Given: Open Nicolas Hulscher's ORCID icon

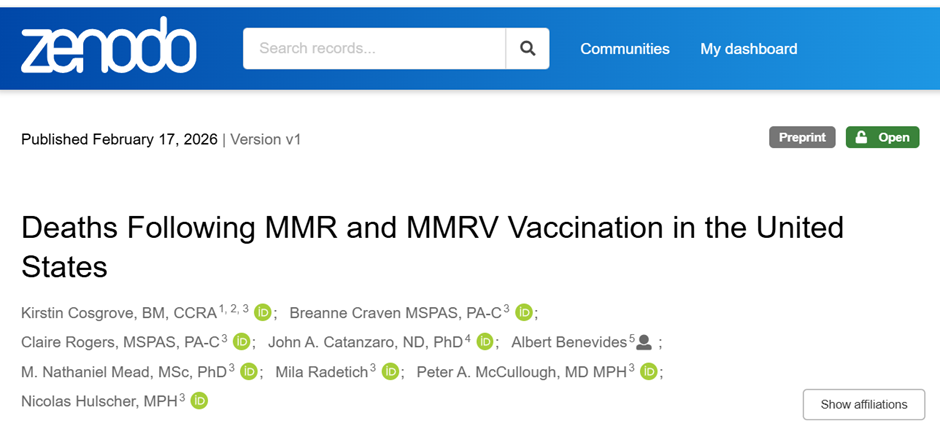Looking at the screenshot, I should click(199, 400).
